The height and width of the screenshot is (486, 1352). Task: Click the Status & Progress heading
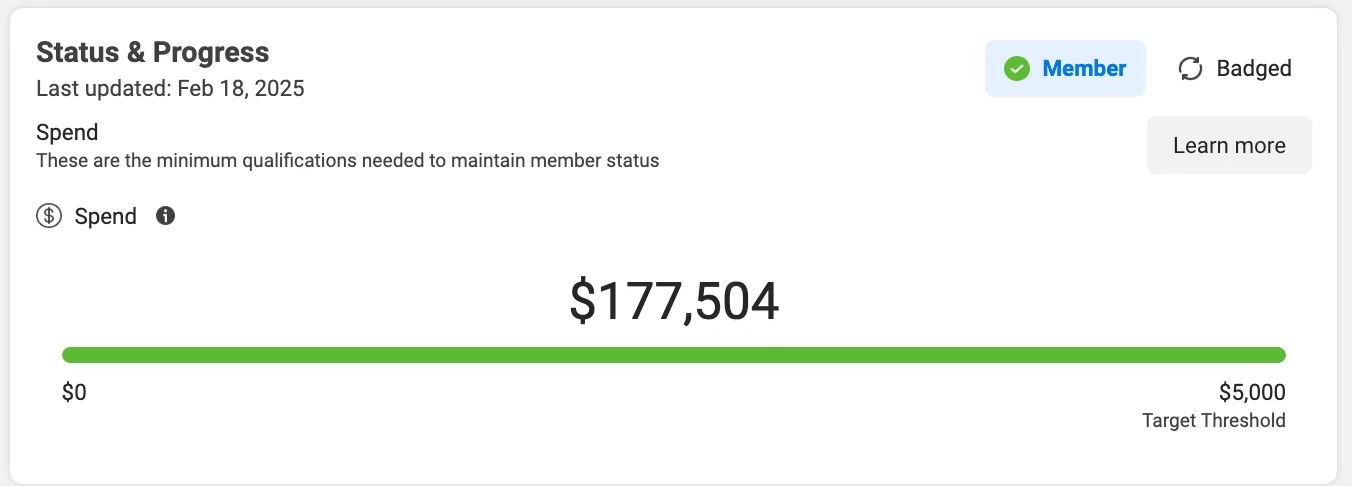(x=152, y=52)
